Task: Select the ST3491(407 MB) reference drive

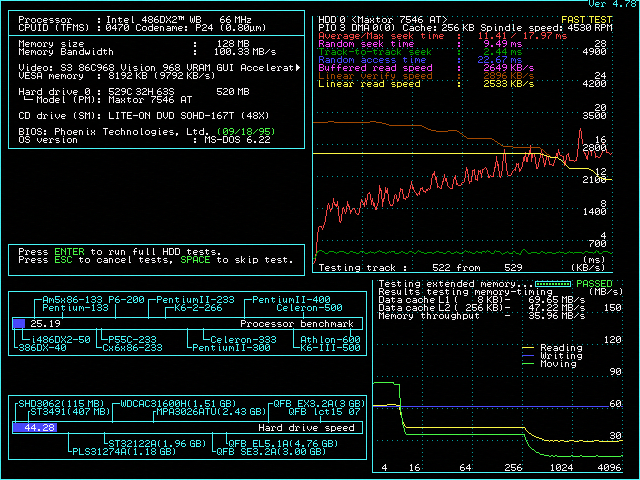Action: pyautogui.click(x=70, y=412)
